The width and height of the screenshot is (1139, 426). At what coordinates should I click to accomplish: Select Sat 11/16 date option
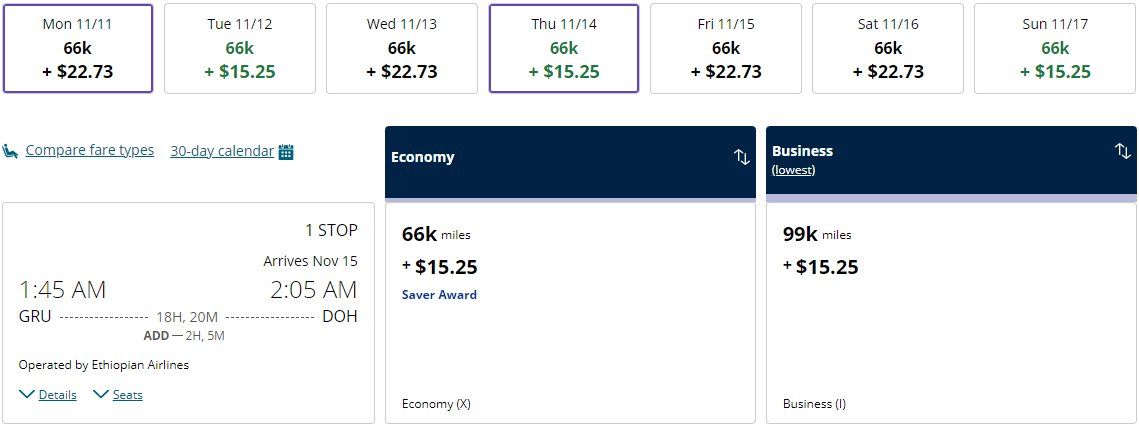[x=888, y=49]
